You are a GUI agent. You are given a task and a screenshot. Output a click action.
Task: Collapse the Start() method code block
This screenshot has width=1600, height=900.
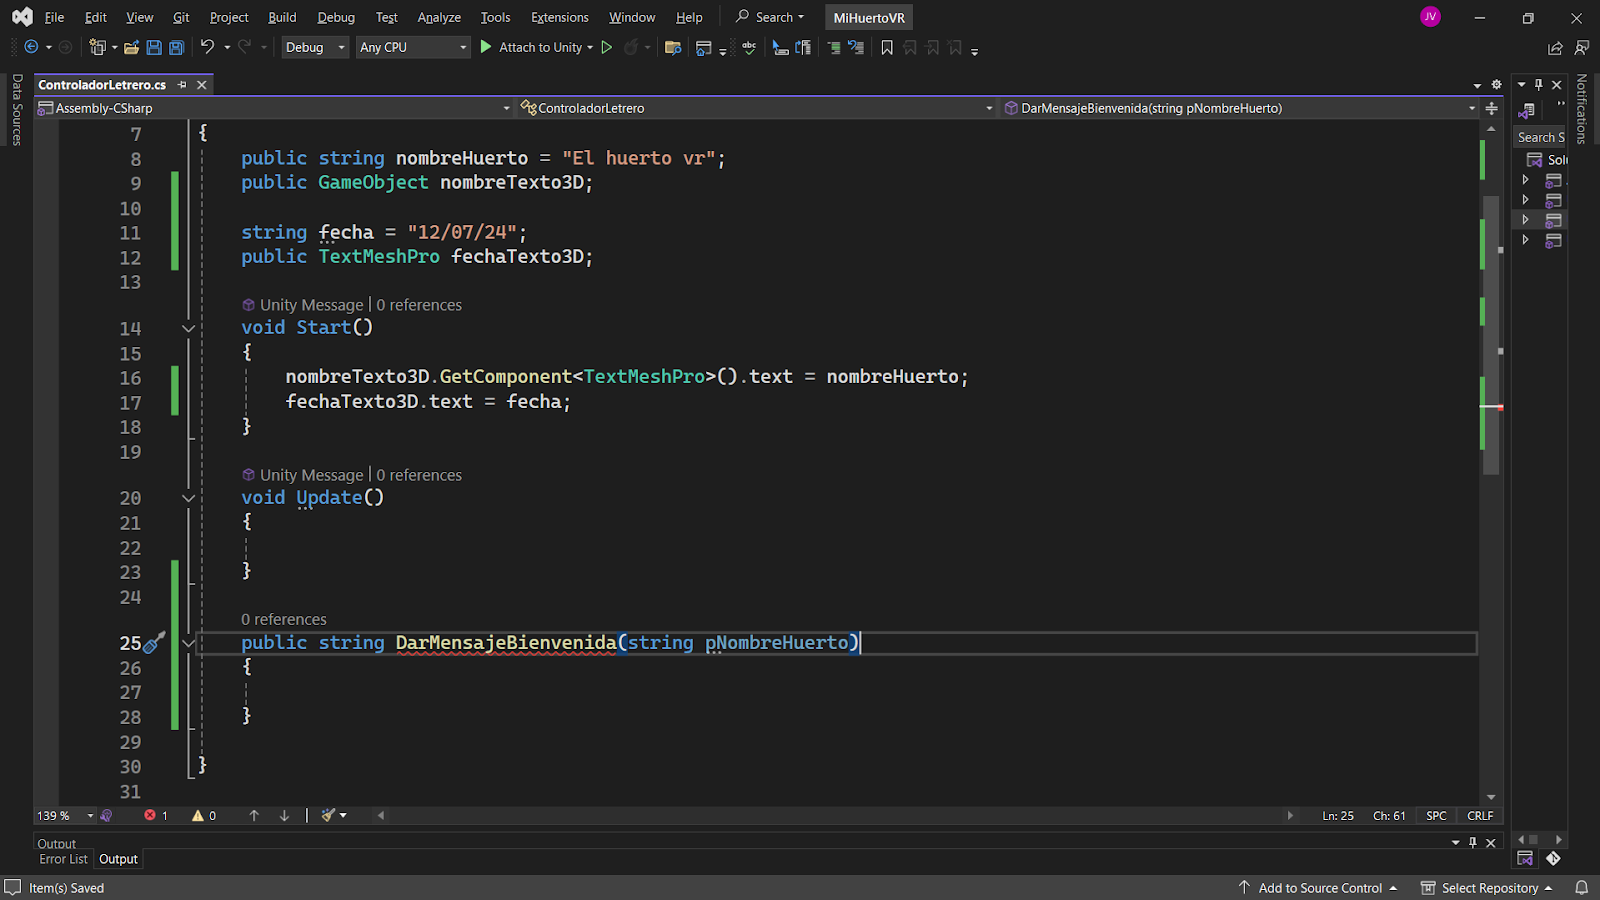pos(188,328)
